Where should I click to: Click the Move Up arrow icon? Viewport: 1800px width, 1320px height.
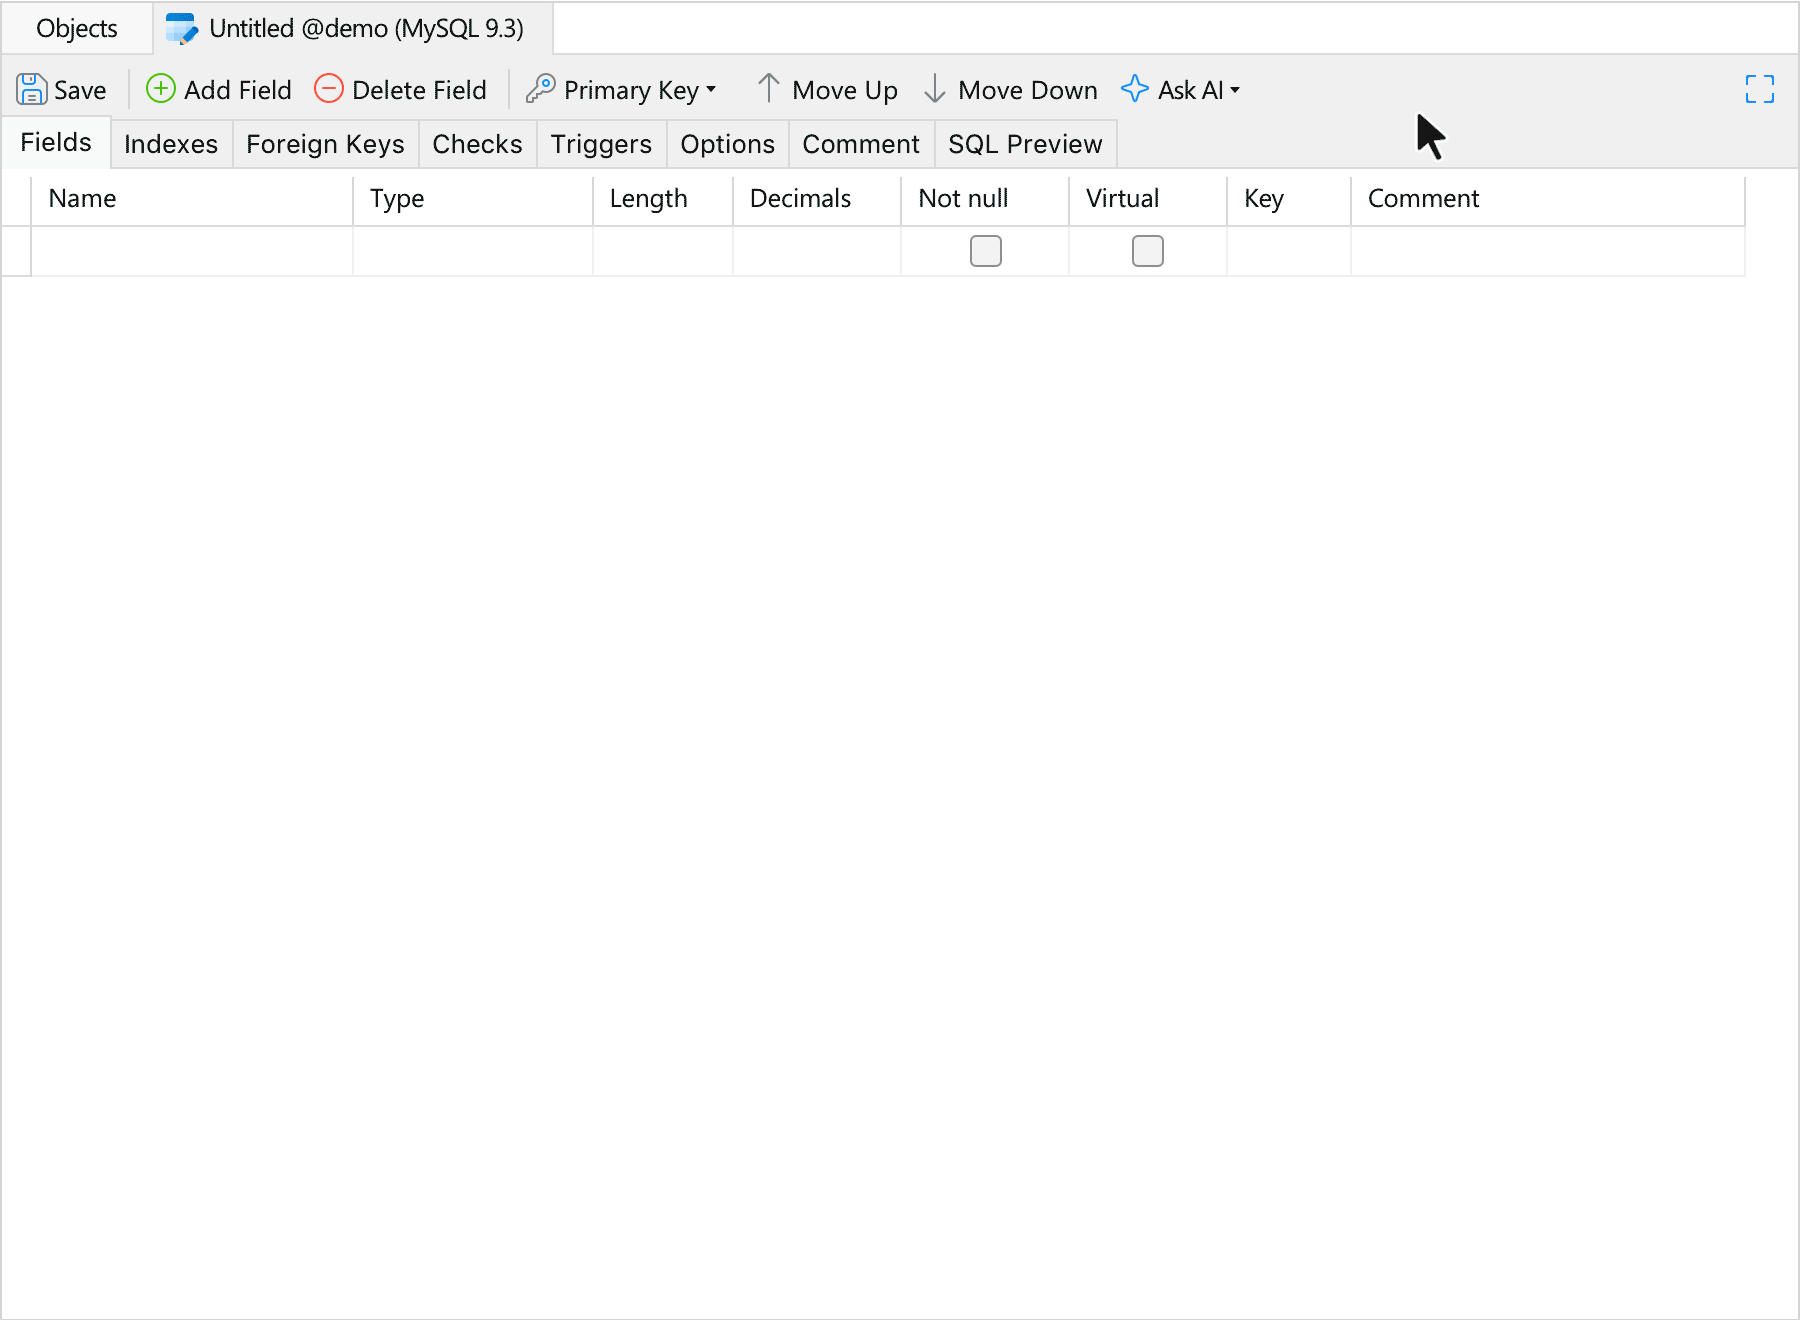768,89
